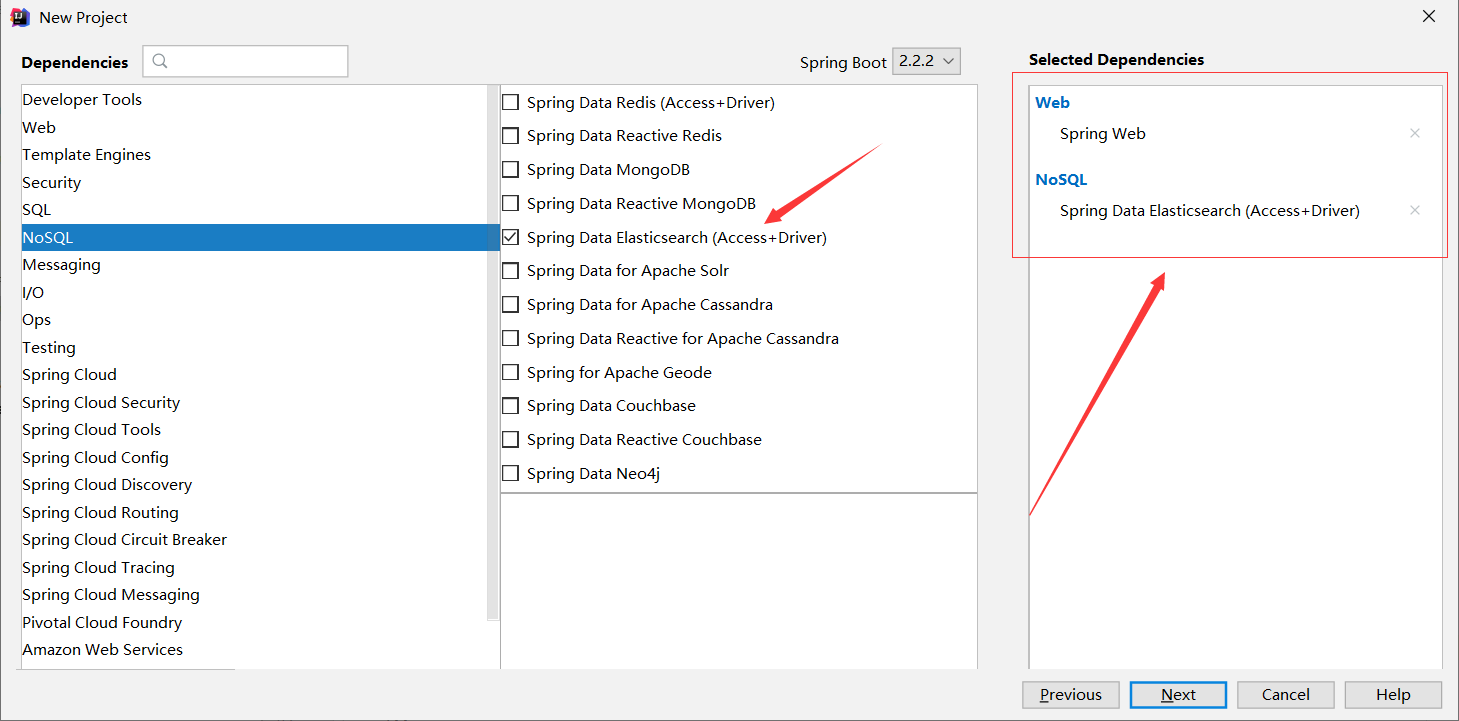1459x721 pixels.
Task: Open the Spring Boot version dropdown
Action: pyautogui.click(x=926, y=61)
